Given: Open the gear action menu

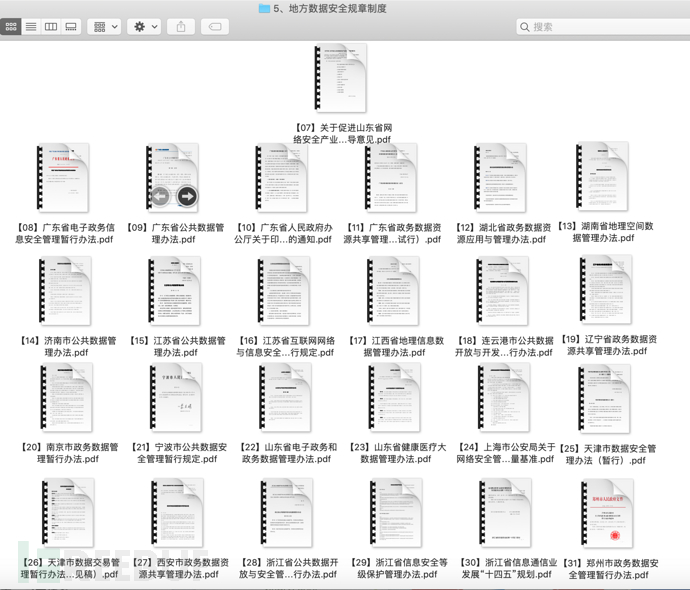Looking at the screenshot, I should 145,27.
